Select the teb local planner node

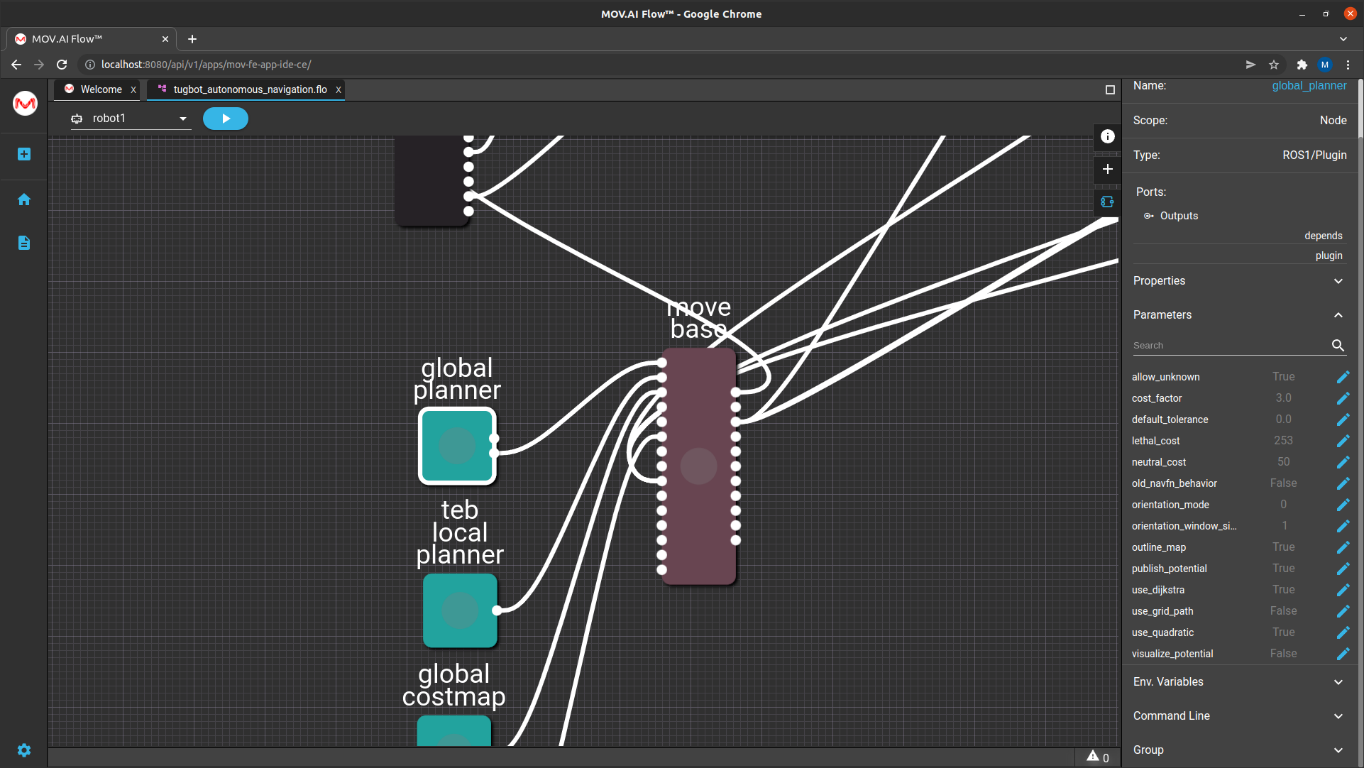pyautogui.click(x=460, y=610)
